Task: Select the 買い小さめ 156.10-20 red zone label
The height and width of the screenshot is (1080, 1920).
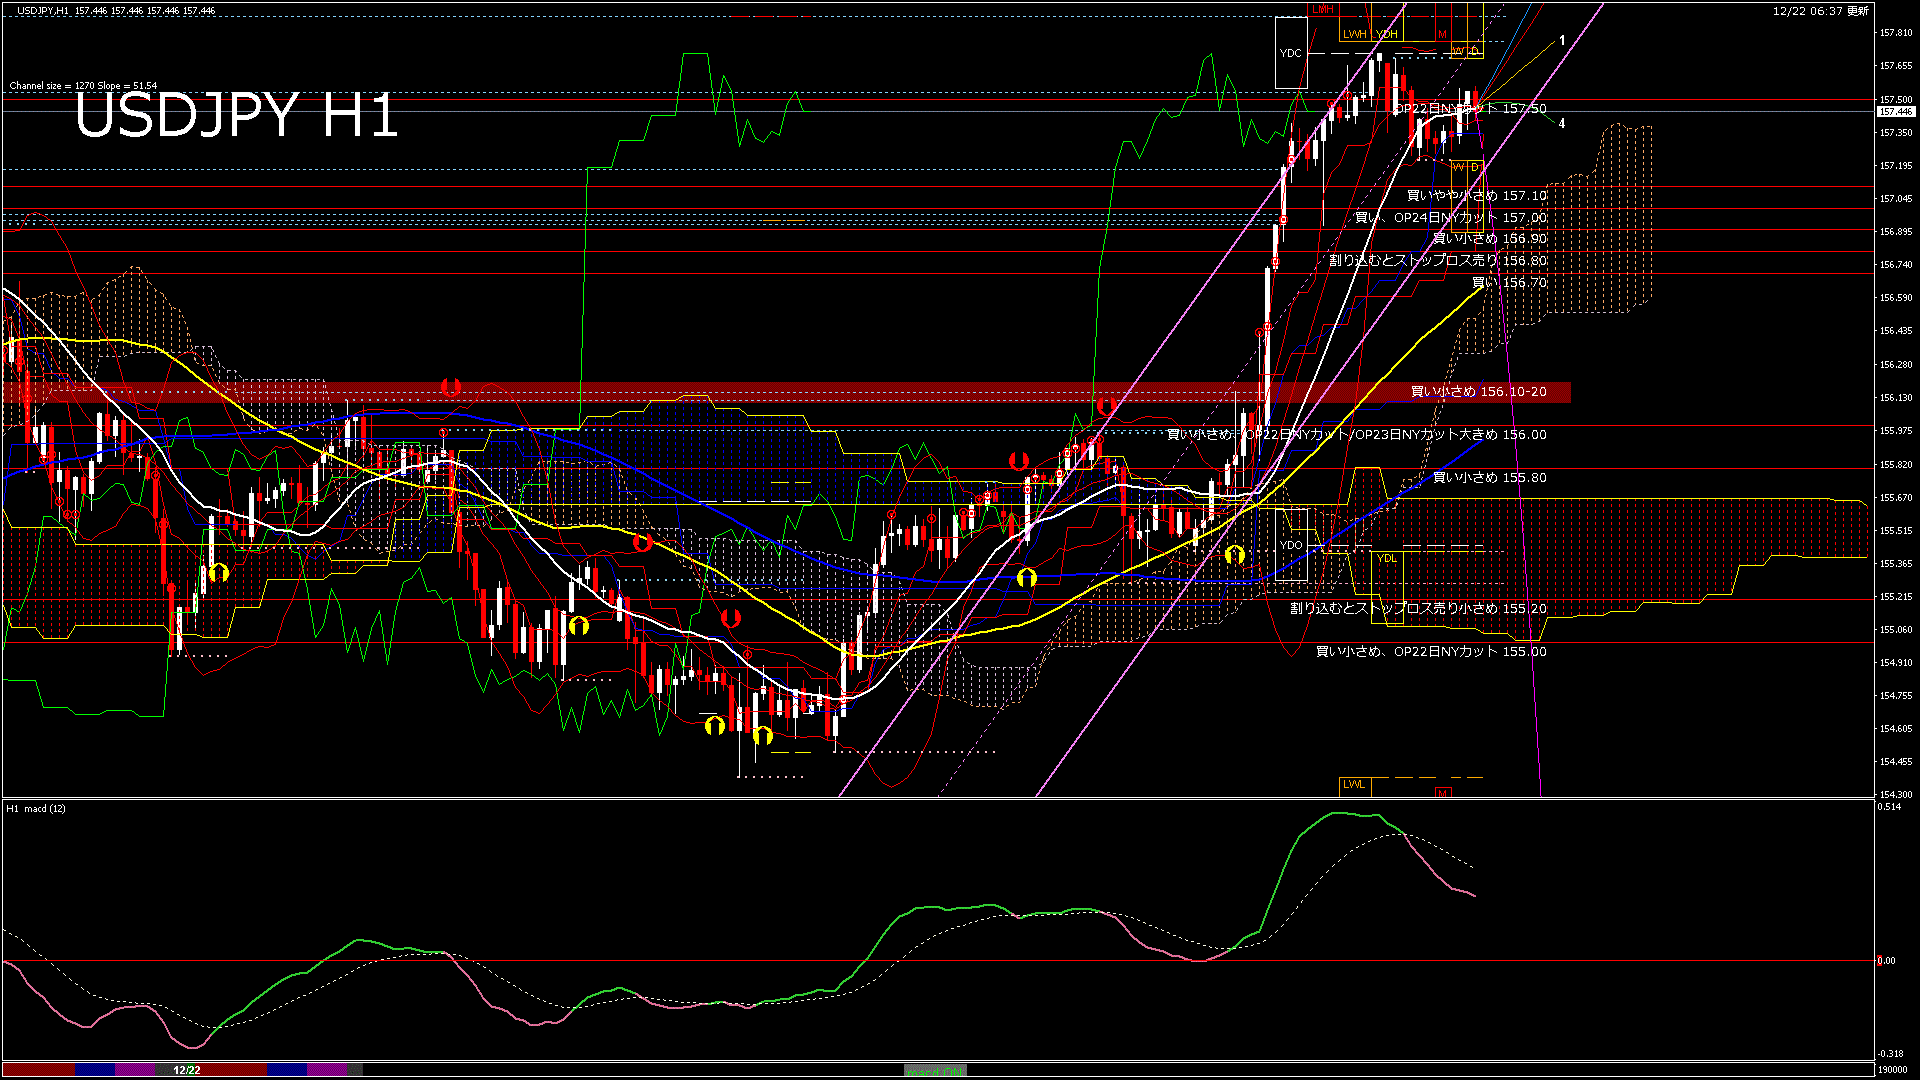Action: coord(1478,392)
